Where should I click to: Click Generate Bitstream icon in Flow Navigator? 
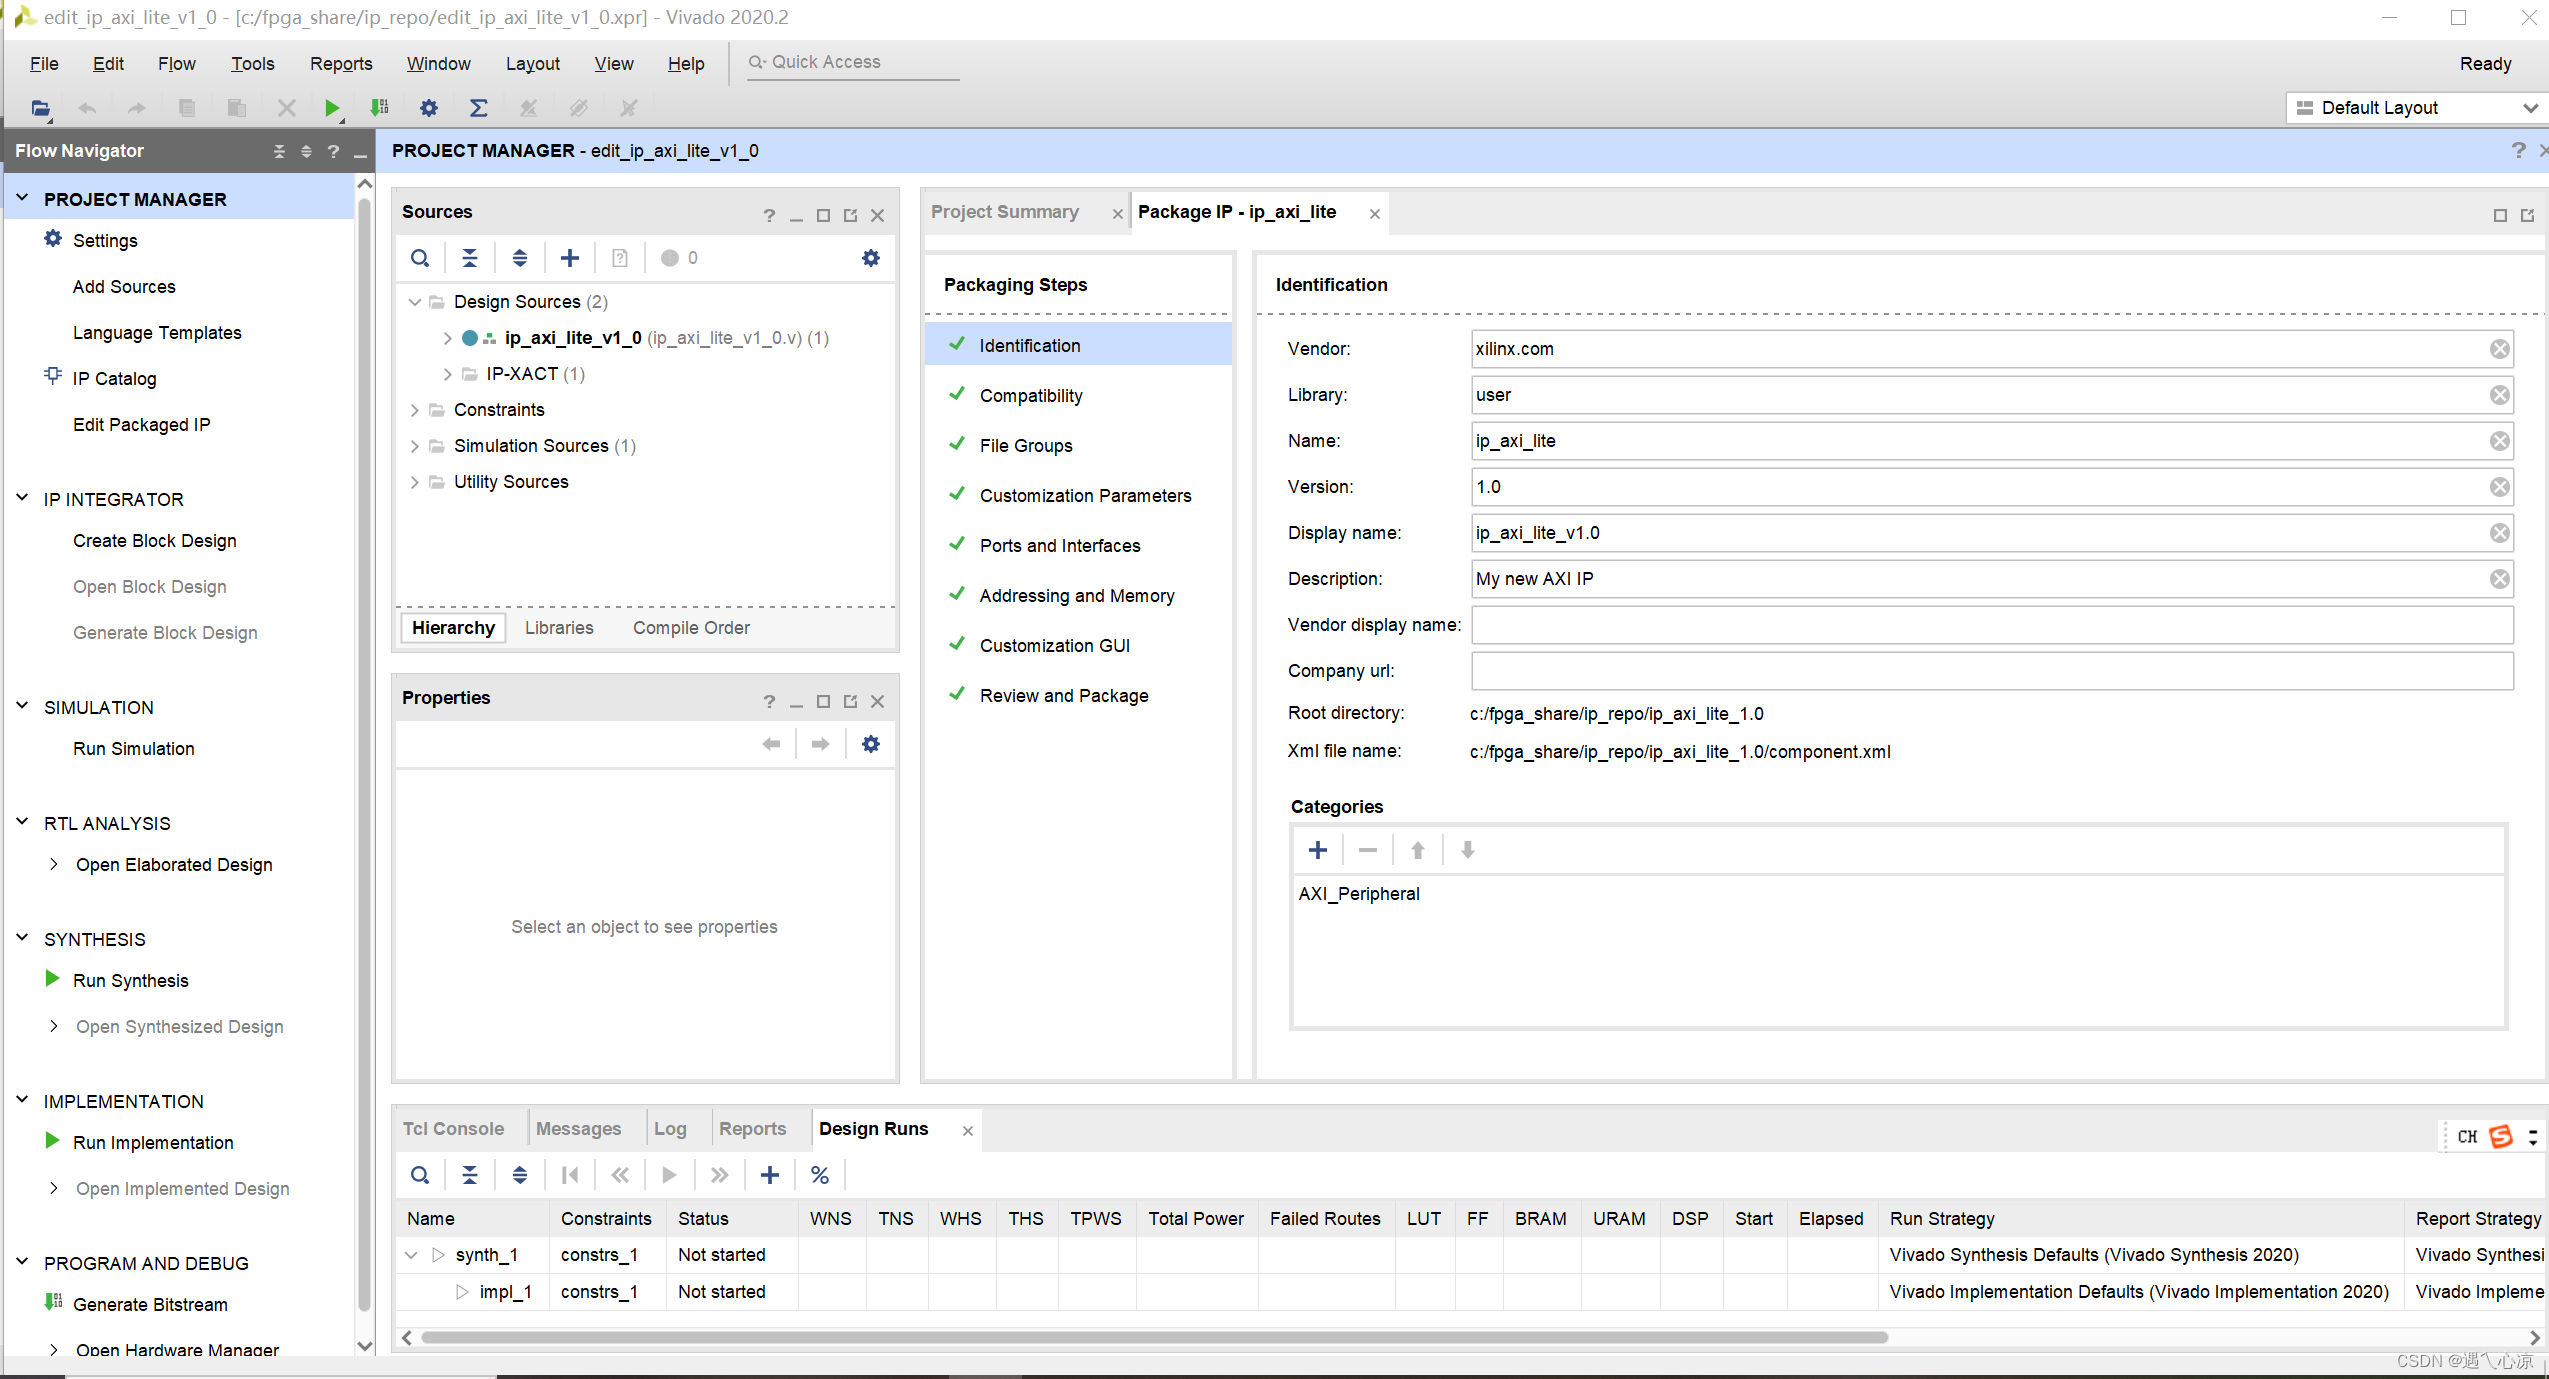[53, 1303]
